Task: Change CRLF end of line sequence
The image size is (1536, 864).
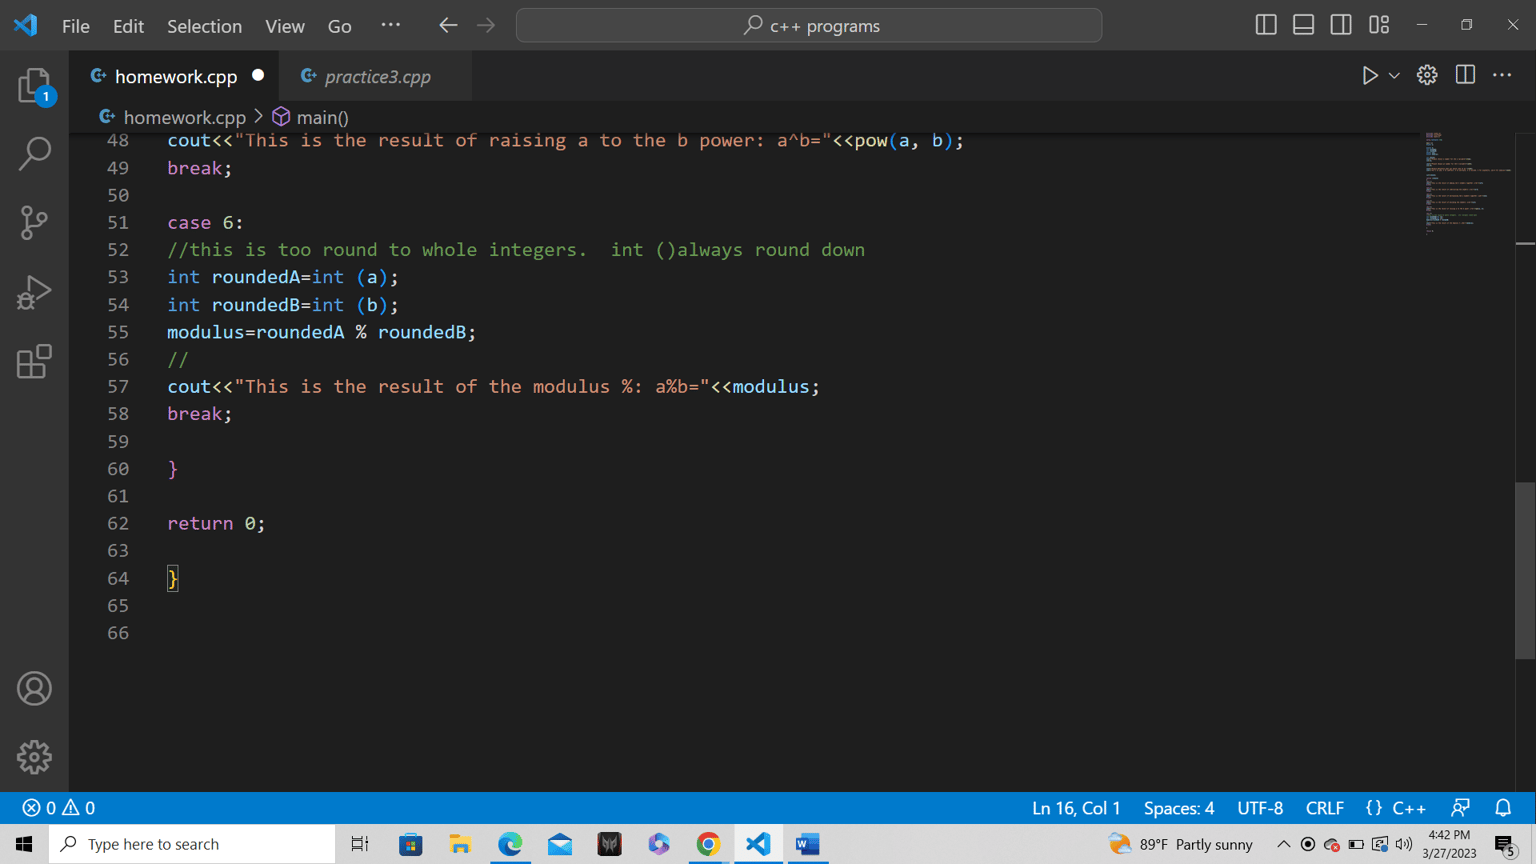Action: coord(1325,808)
